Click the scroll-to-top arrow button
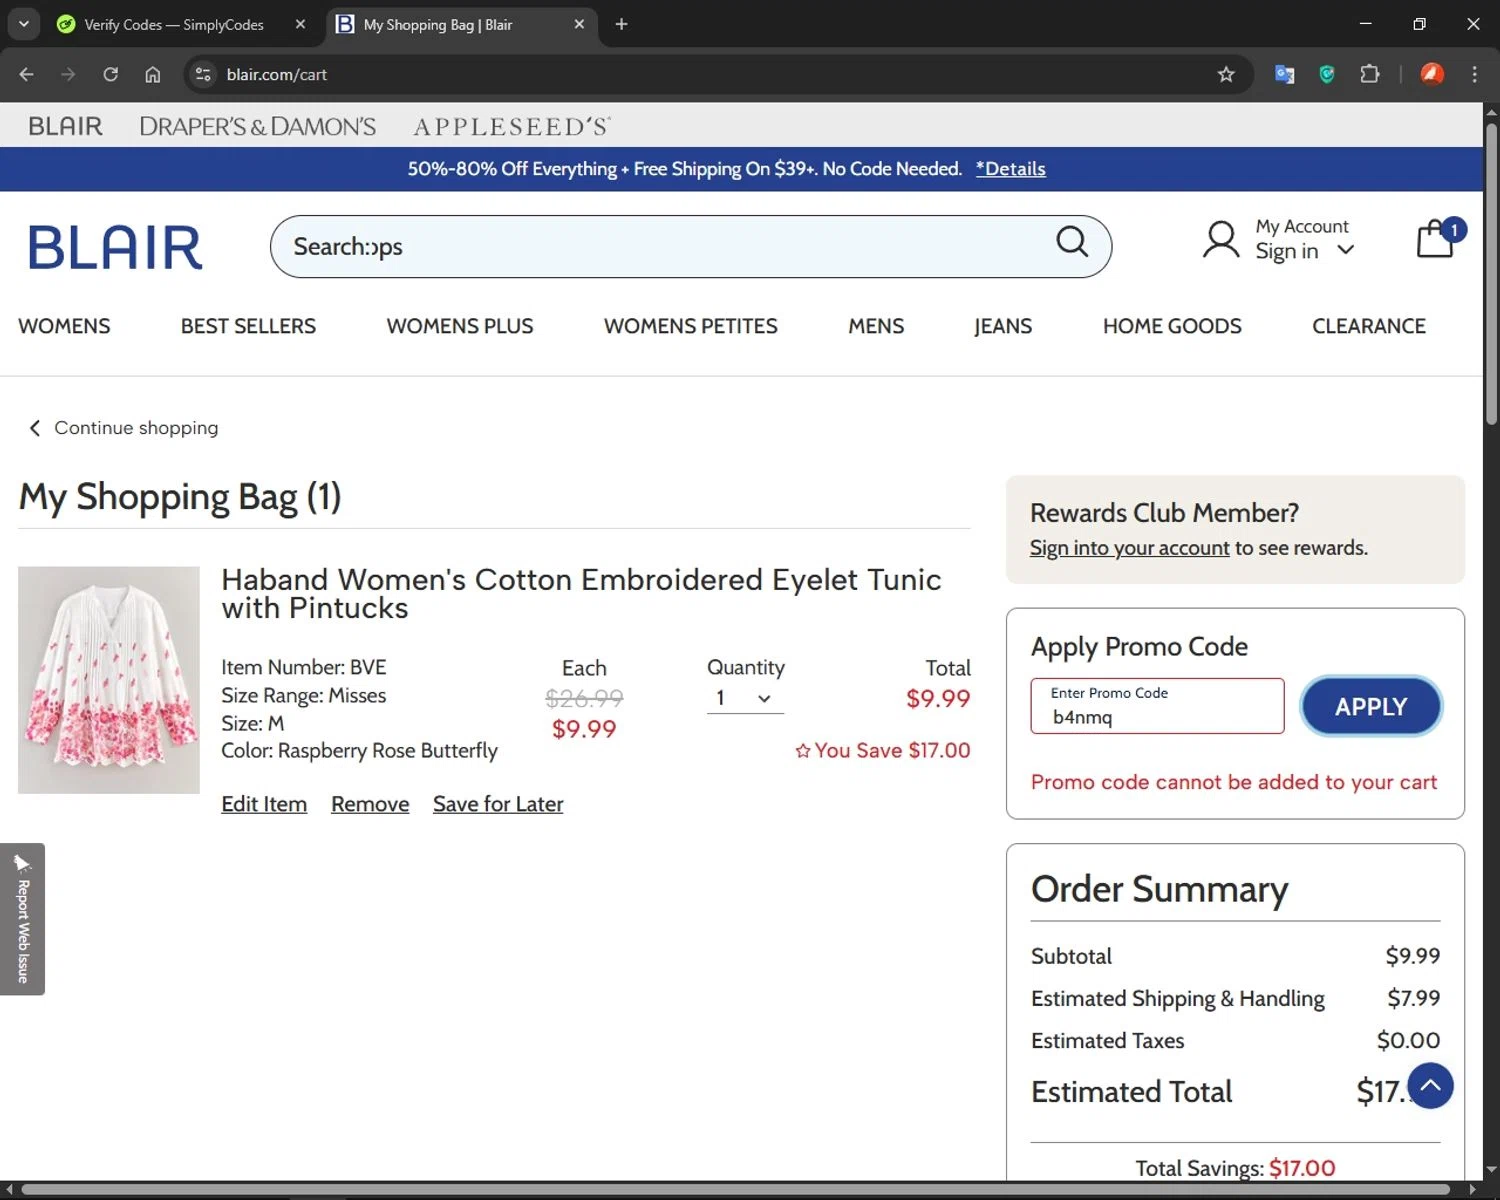Image resolution: width=1500 pixels, height=1200 pixels. [x=1430, y=1086]
